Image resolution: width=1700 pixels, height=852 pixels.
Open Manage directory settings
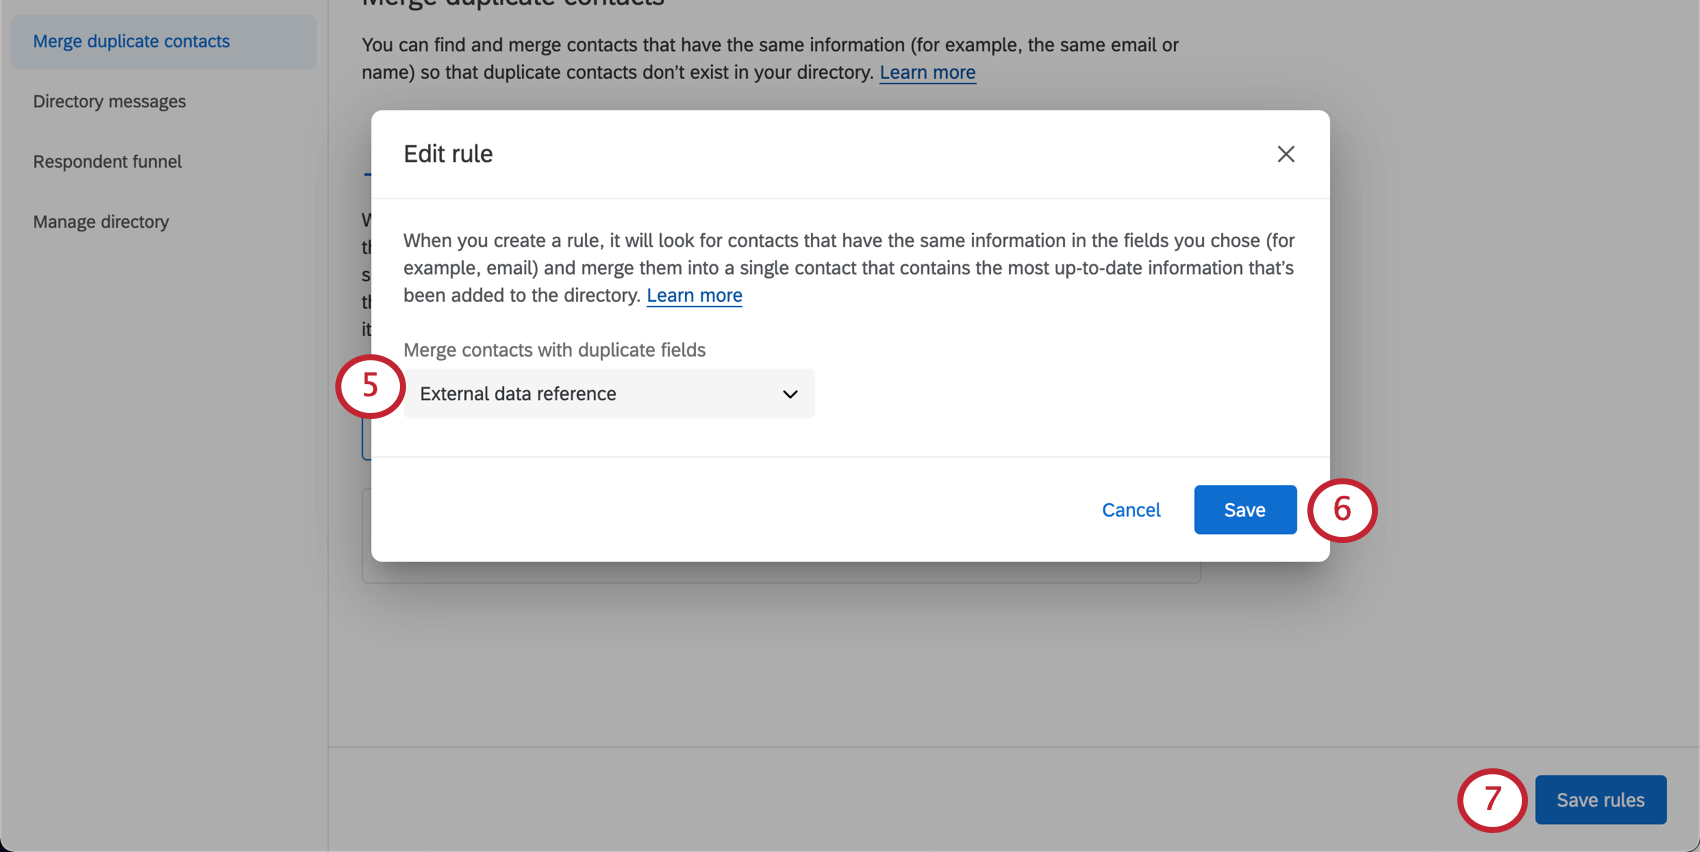pyautogui.click(x=101, y=222)
